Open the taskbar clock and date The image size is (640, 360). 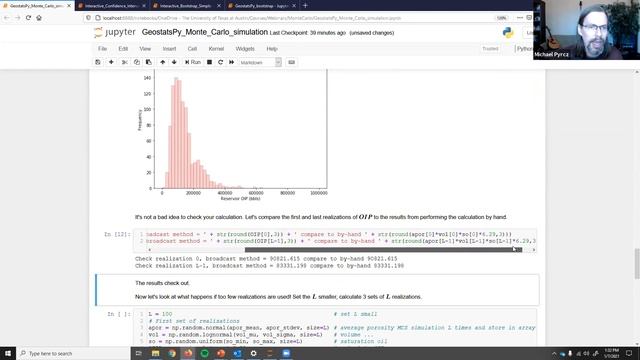[611, 353]
